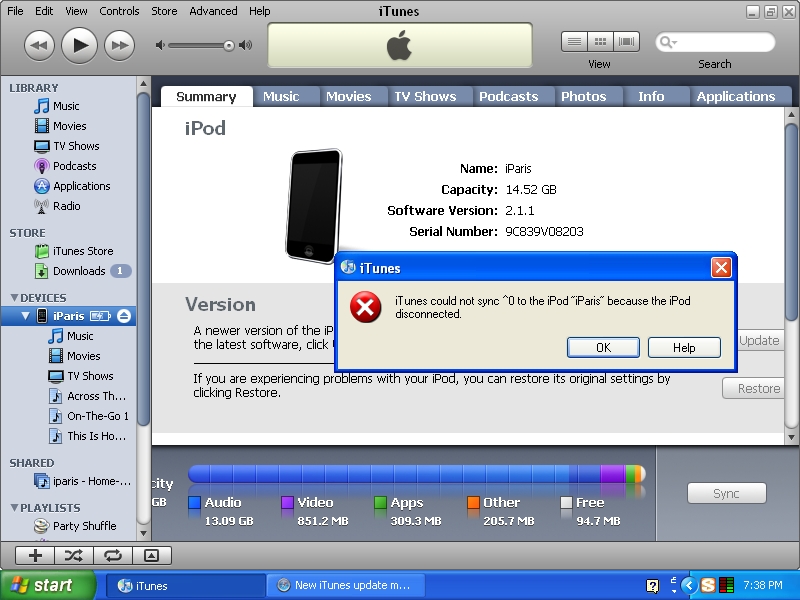The width and height of the screenshot is (800, 600).
Task: Click the iTunes taskbar button
Action: (186, 585)
